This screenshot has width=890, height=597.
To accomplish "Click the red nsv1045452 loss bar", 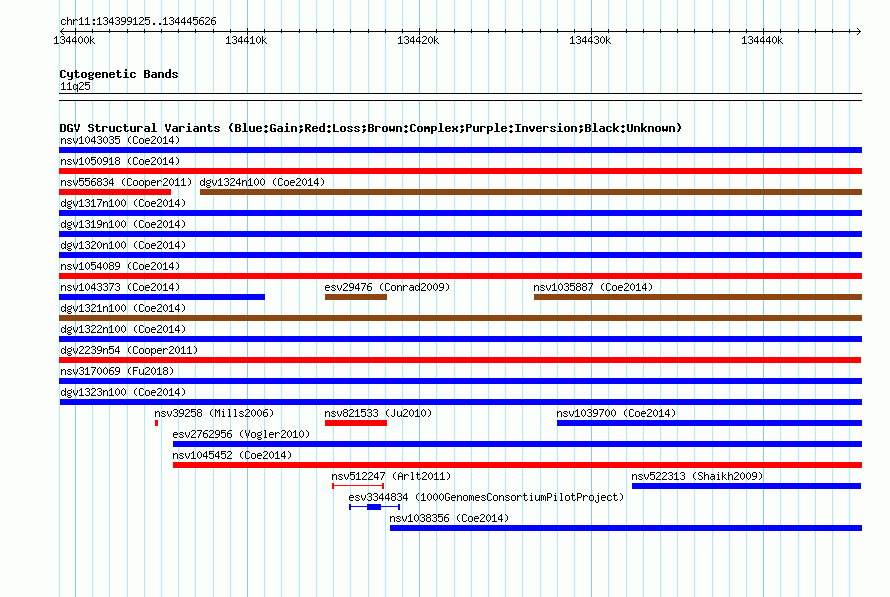I will click(517, 465).
